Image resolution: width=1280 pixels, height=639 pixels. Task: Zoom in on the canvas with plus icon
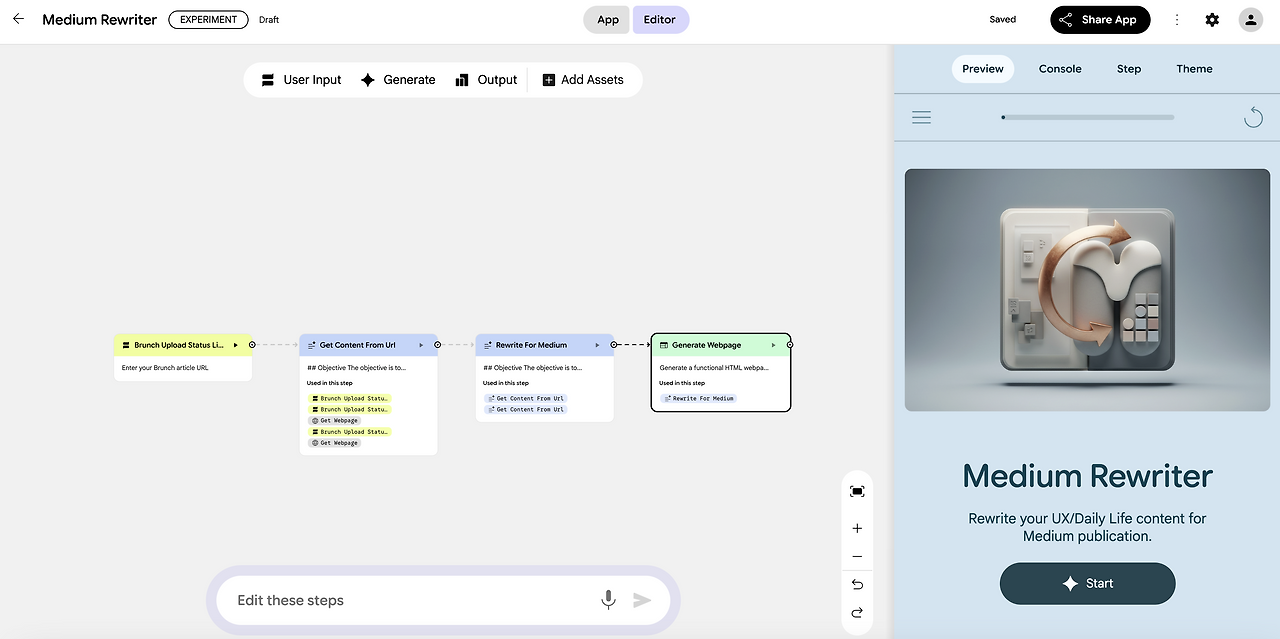point(857,528)
